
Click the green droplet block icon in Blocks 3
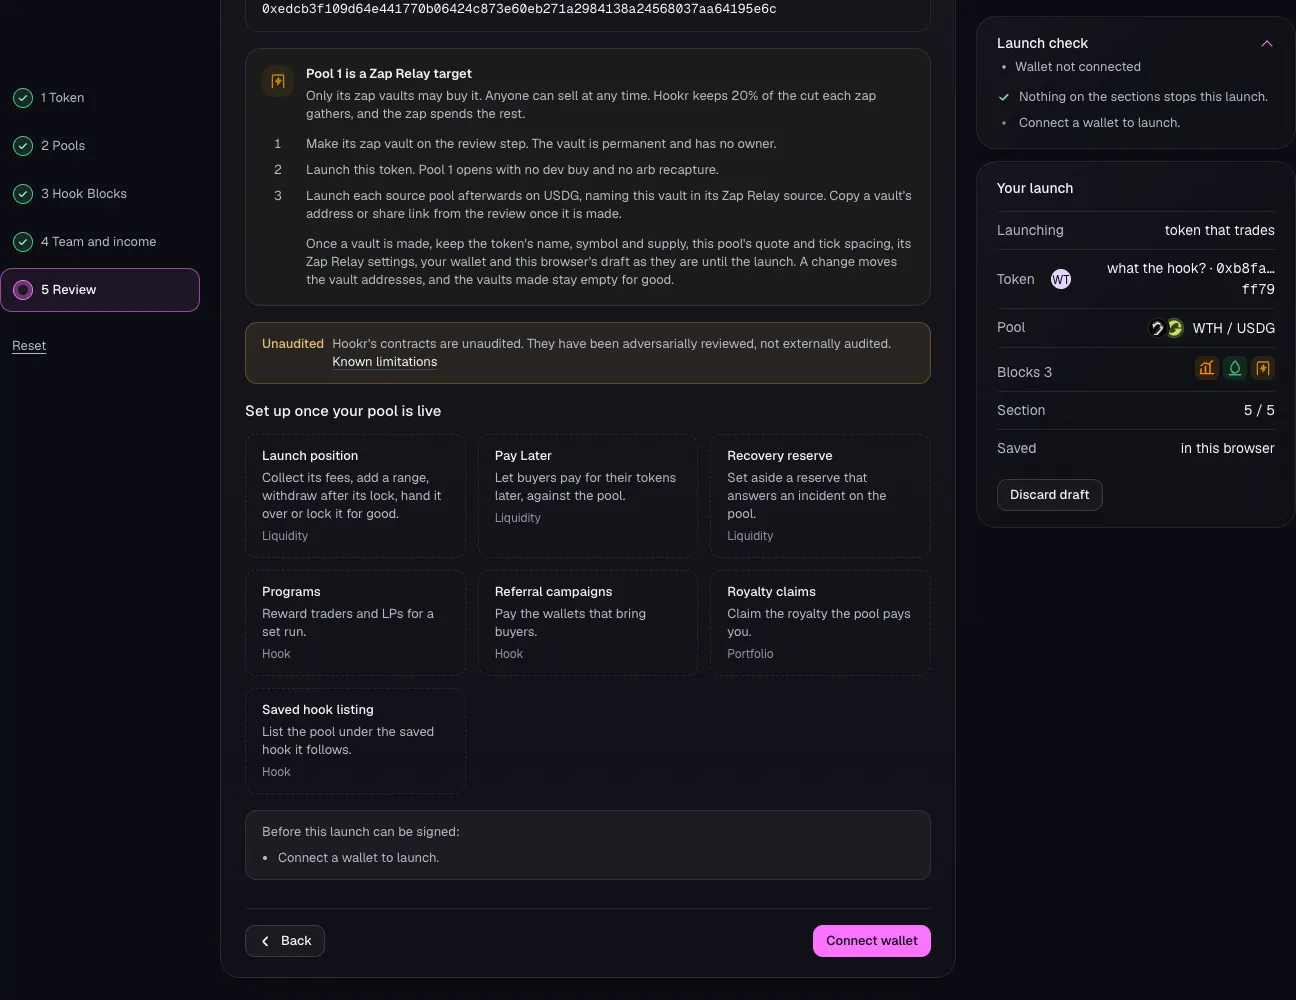(1235, 368)
